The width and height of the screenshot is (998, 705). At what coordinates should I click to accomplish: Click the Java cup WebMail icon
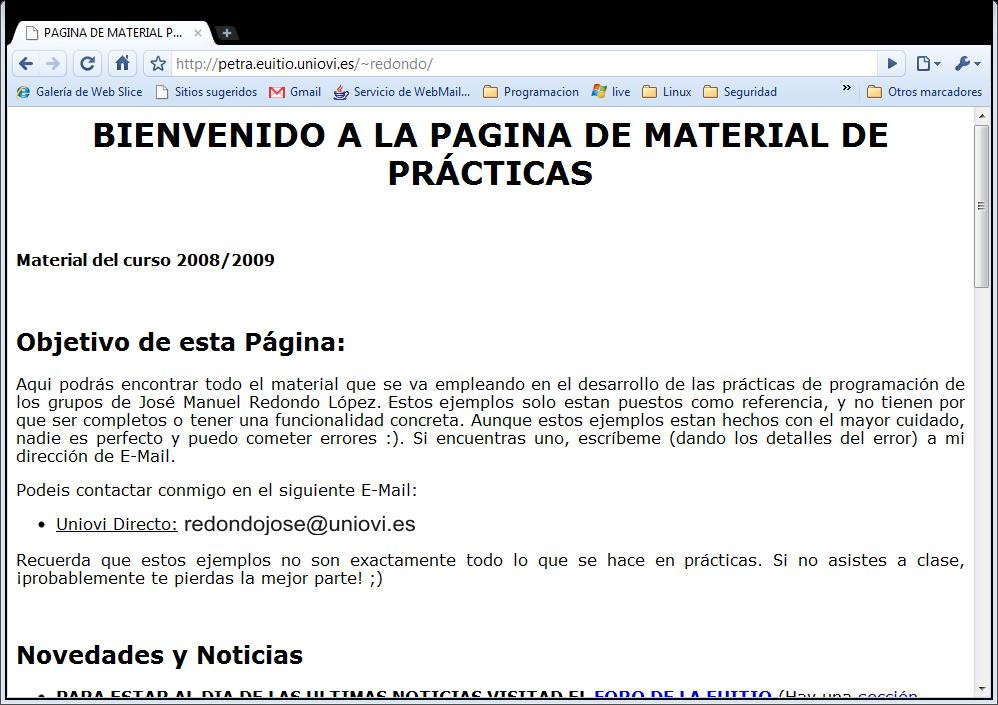(341, 92)
